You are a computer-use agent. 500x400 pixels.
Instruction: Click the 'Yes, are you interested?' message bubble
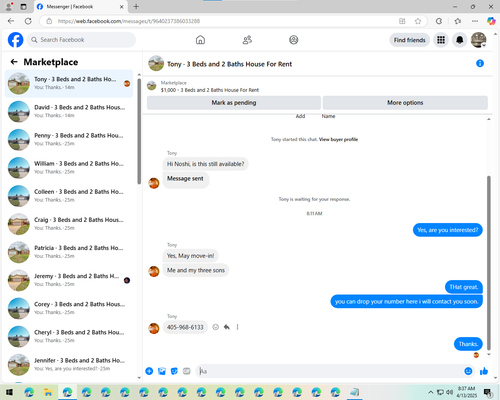(448, 230)
